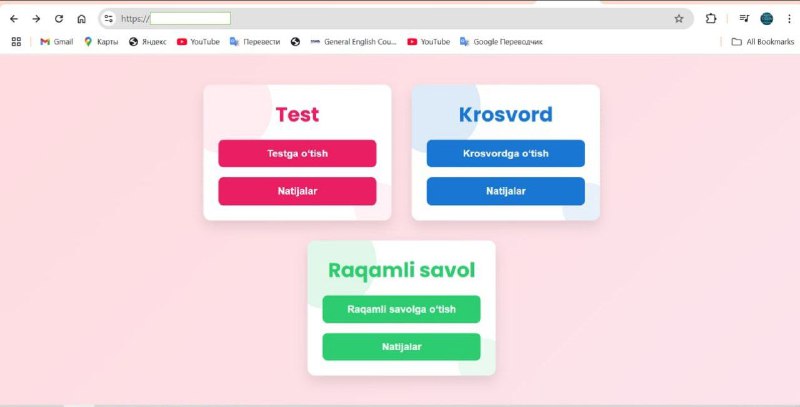This screenshot has width=800, height=407.
Task: Open the Карты maps bookmark
Action: tap(101, 42)
